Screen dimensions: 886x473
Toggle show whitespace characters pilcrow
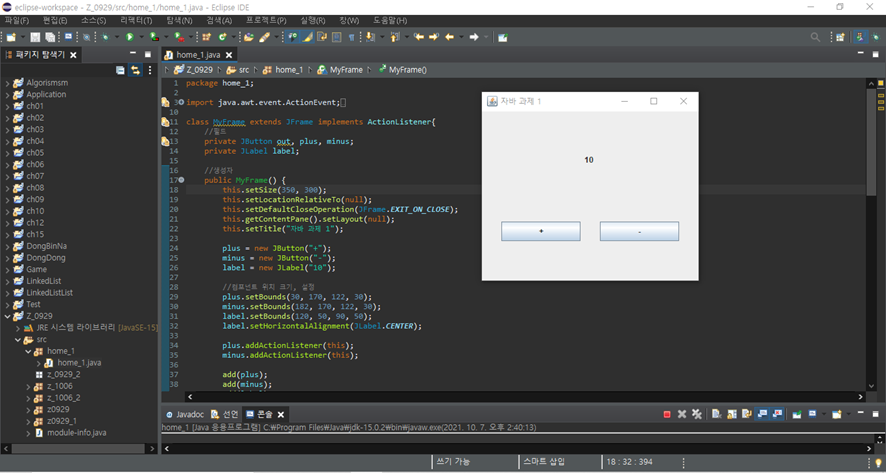point(351,37)
